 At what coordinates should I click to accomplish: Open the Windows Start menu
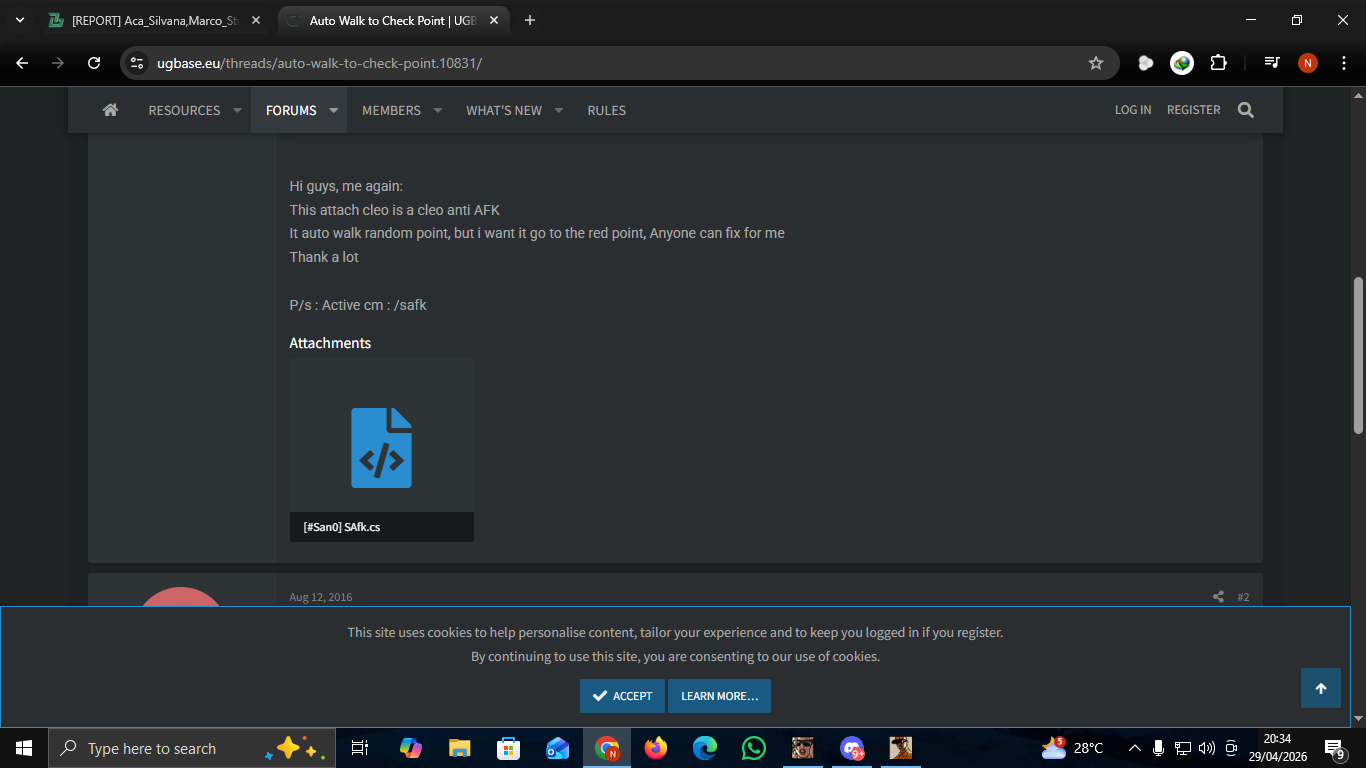tap(24, 748)
